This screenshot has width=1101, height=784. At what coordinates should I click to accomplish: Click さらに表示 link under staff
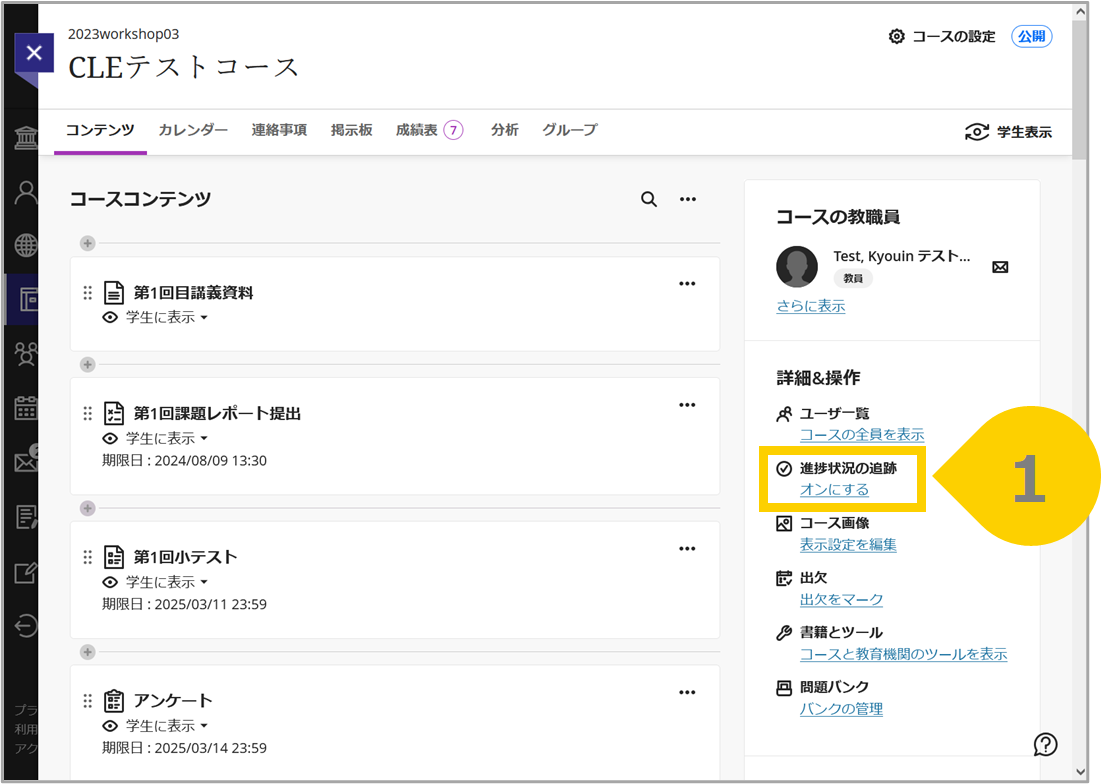point(810,306)
